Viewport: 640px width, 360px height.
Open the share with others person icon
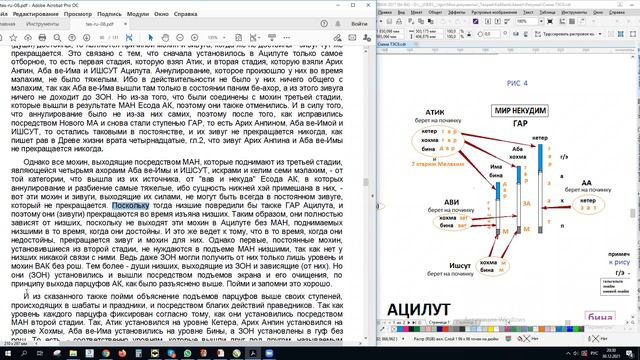click(x=367, y=38)
